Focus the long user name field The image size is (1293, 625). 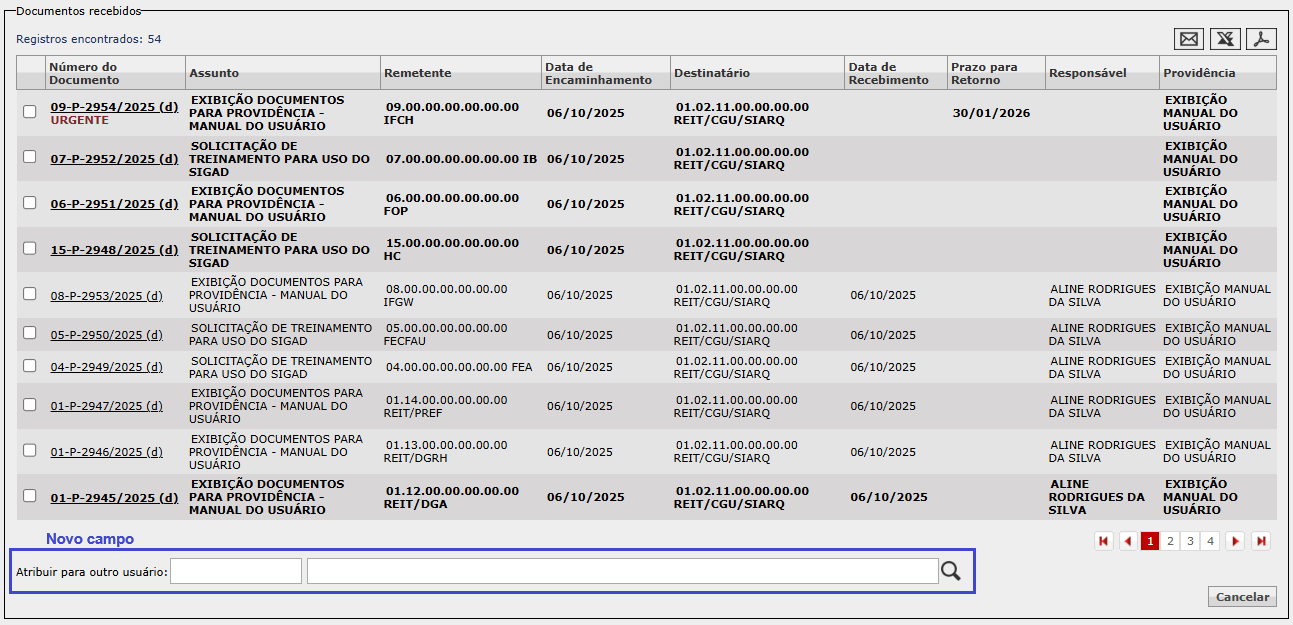pos(622,571)
